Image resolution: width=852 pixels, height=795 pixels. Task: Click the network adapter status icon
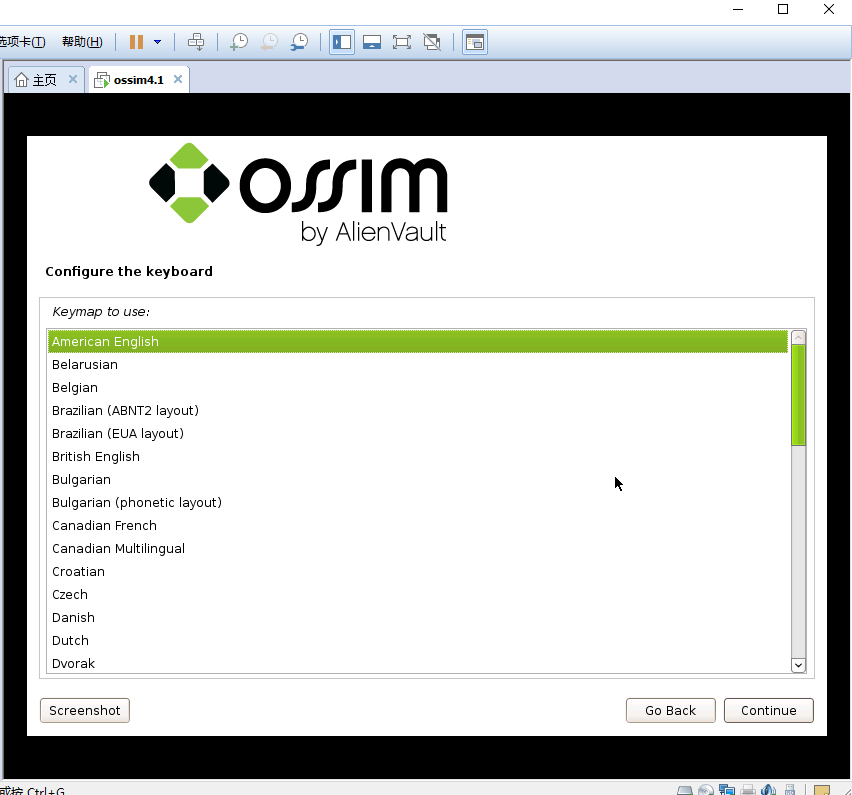click(x=727, y=790)
